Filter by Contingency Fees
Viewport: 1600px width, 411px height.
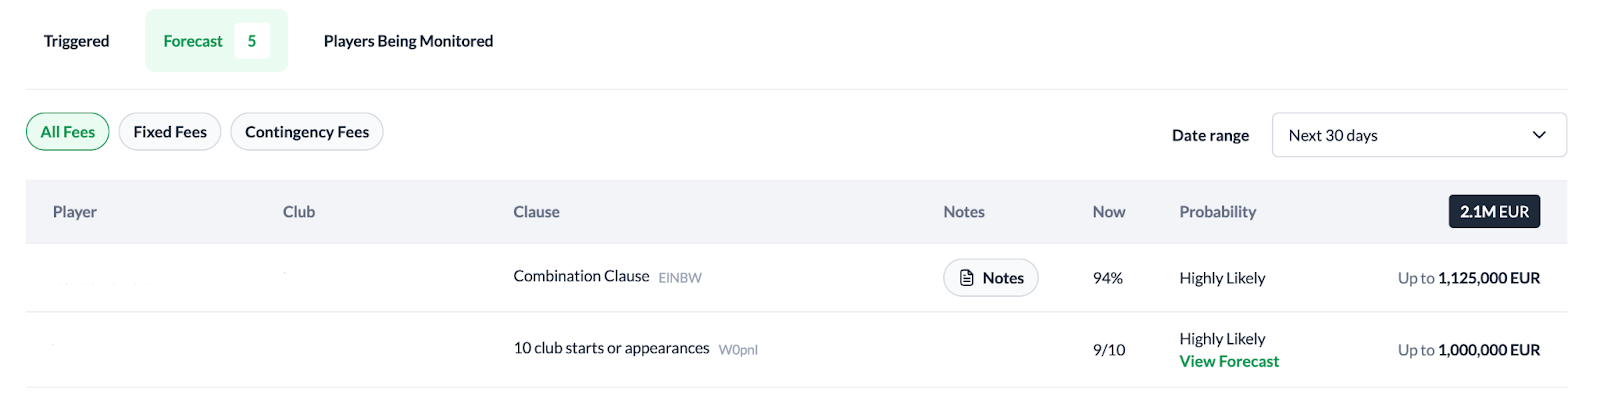point(307,132)
